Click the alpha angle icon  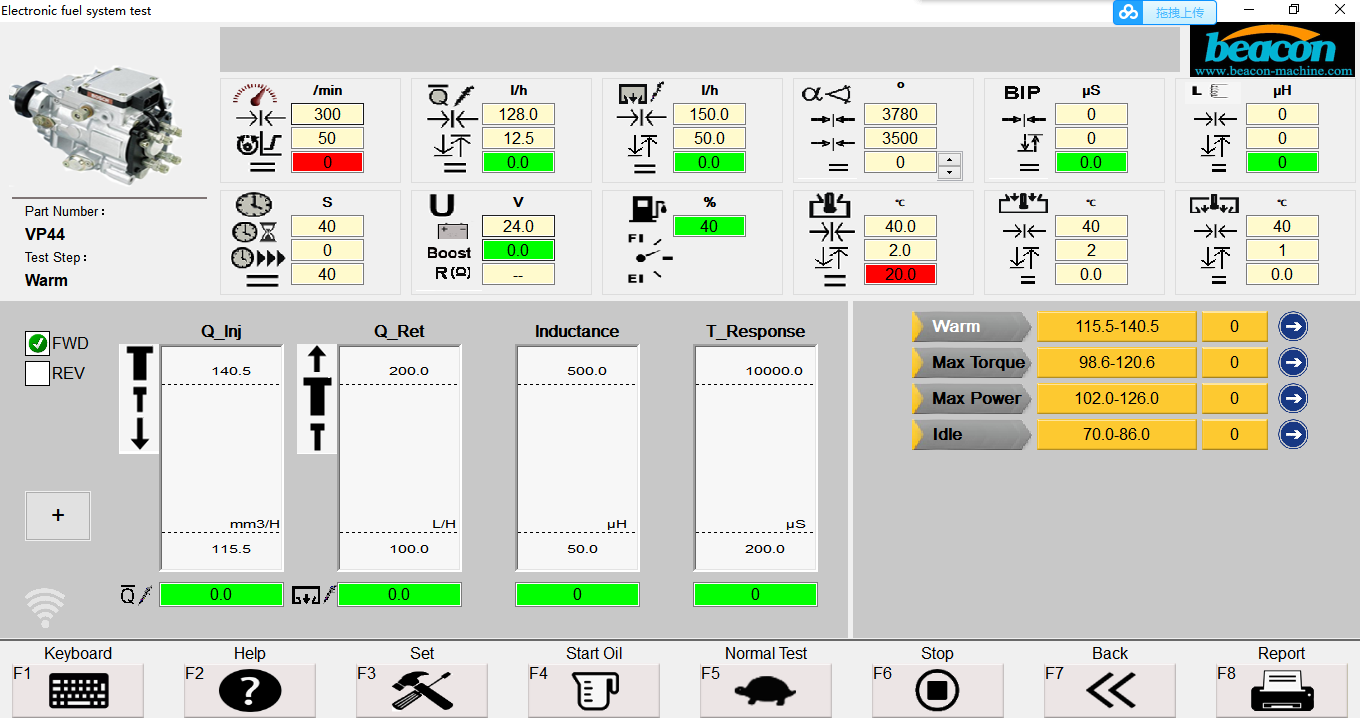(x=826, y=94)
